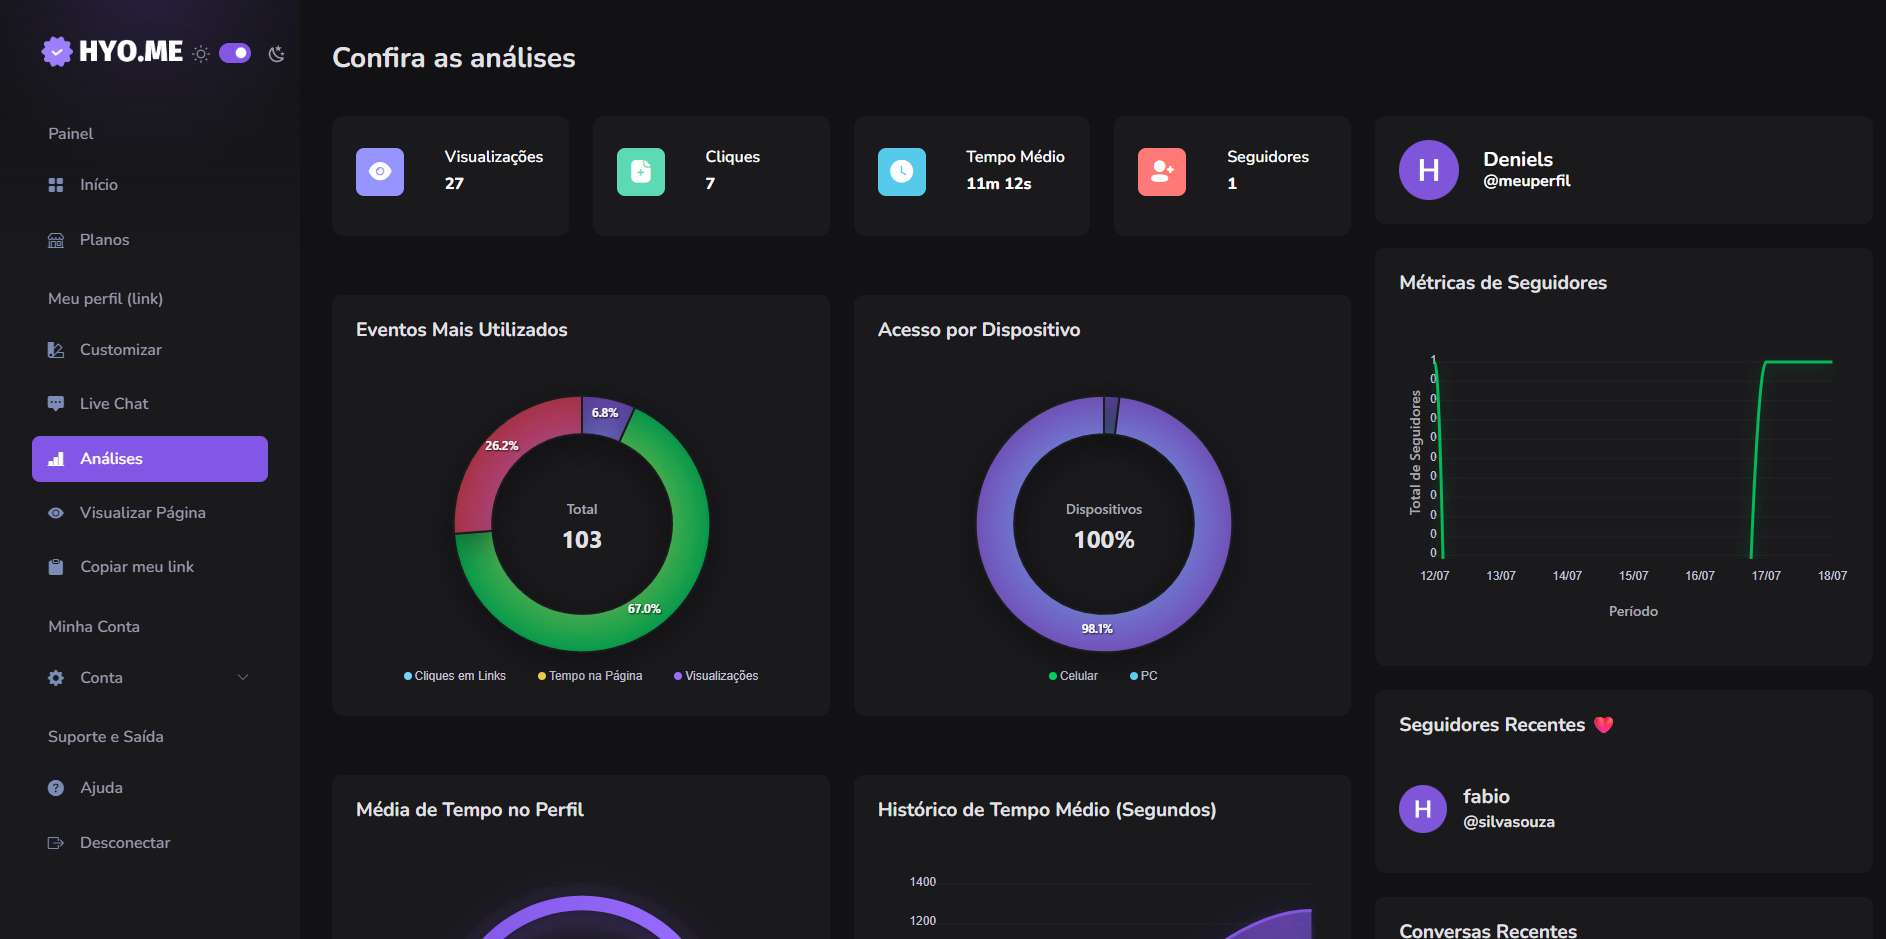The image size is (1886, 939).
Task: Click the Total 103 donut center
Action: pos(582,527)
